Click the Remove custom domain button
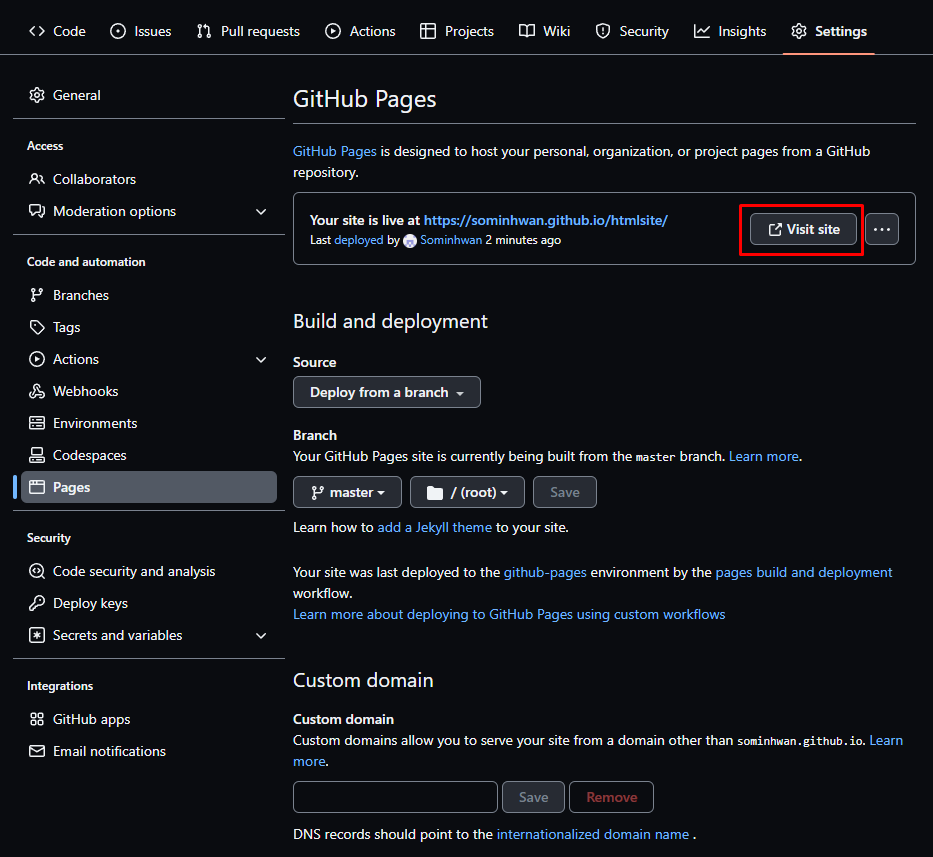Screen dimensions: 933x857 [611, 797]
